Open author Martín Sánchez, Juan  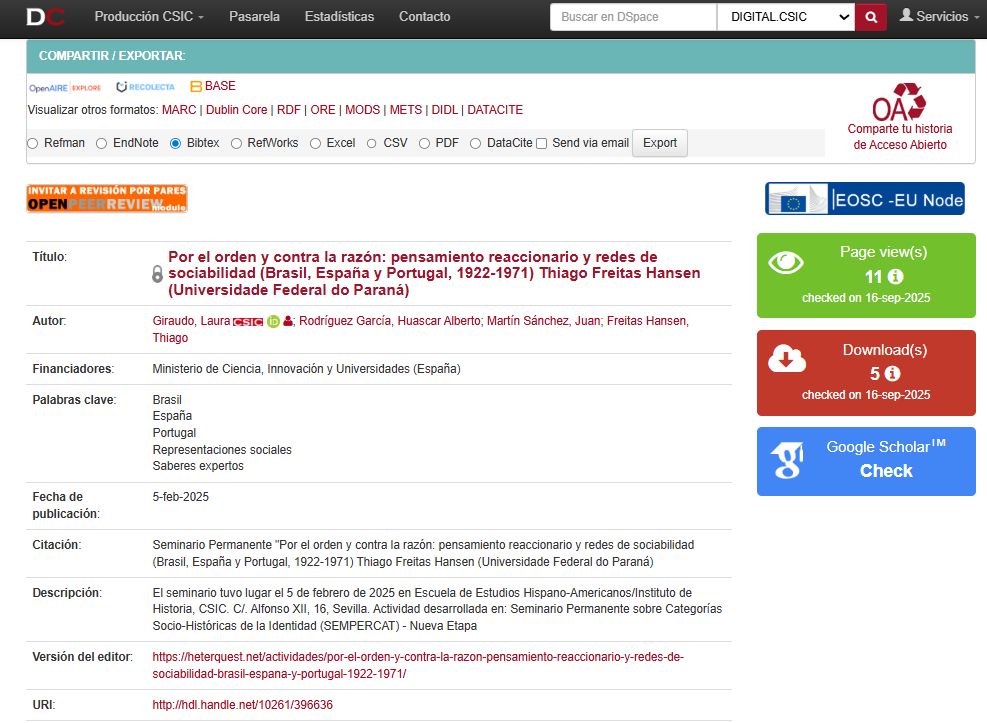pos(544,321)
